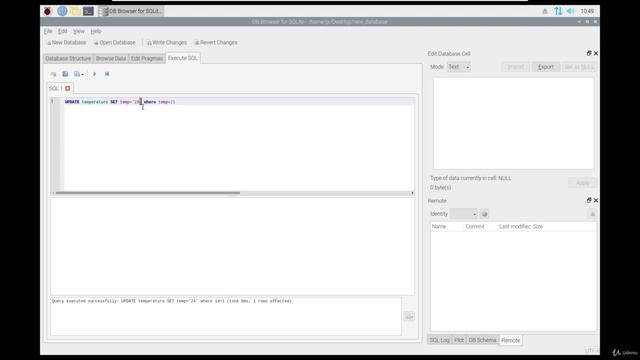Click the Export button
This screenshot has width=640, height=360.
click(546, 67)
